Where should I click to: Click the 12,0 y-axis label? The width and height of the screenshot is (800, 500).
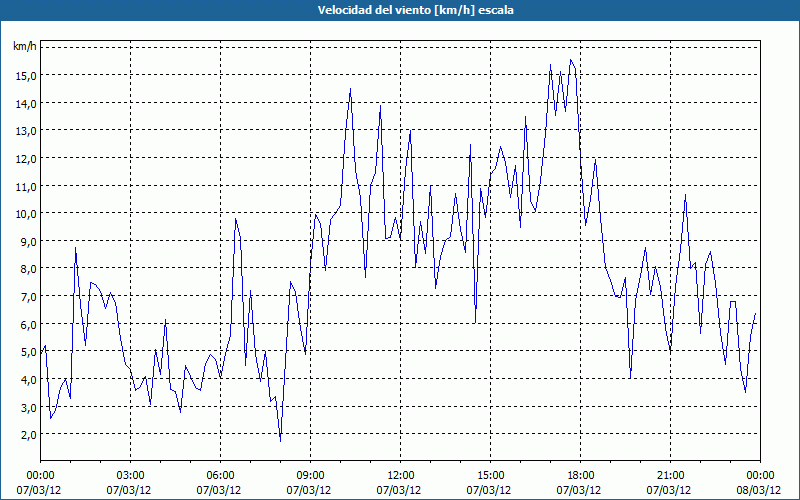(26, 159)
